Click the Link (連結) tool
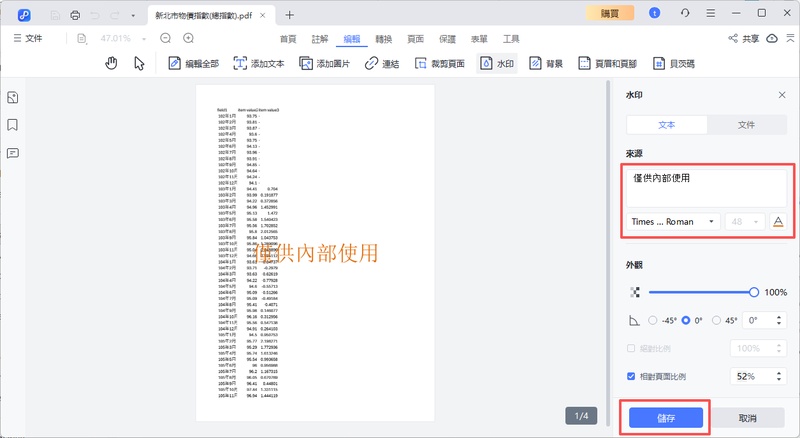 tap(382, 63)
